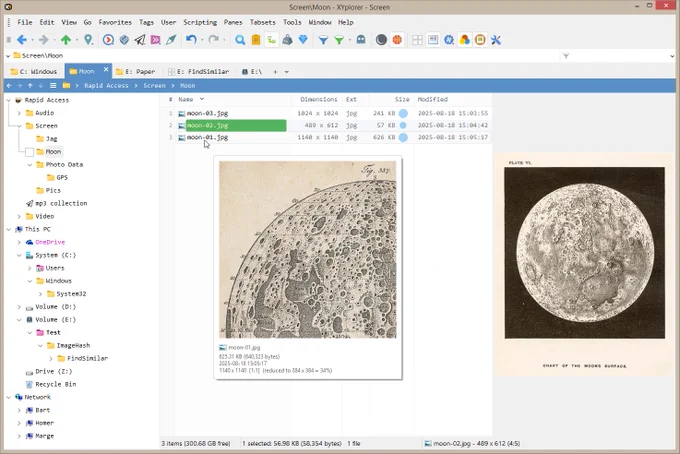
Task: Toggle the ghost filter icon
Action: [x=361, y=40]
